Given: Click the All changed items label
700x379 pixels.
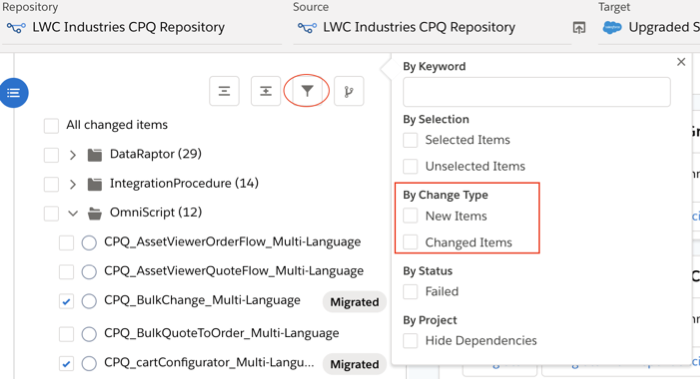Looking at the screenshot, I should (117, 125).
